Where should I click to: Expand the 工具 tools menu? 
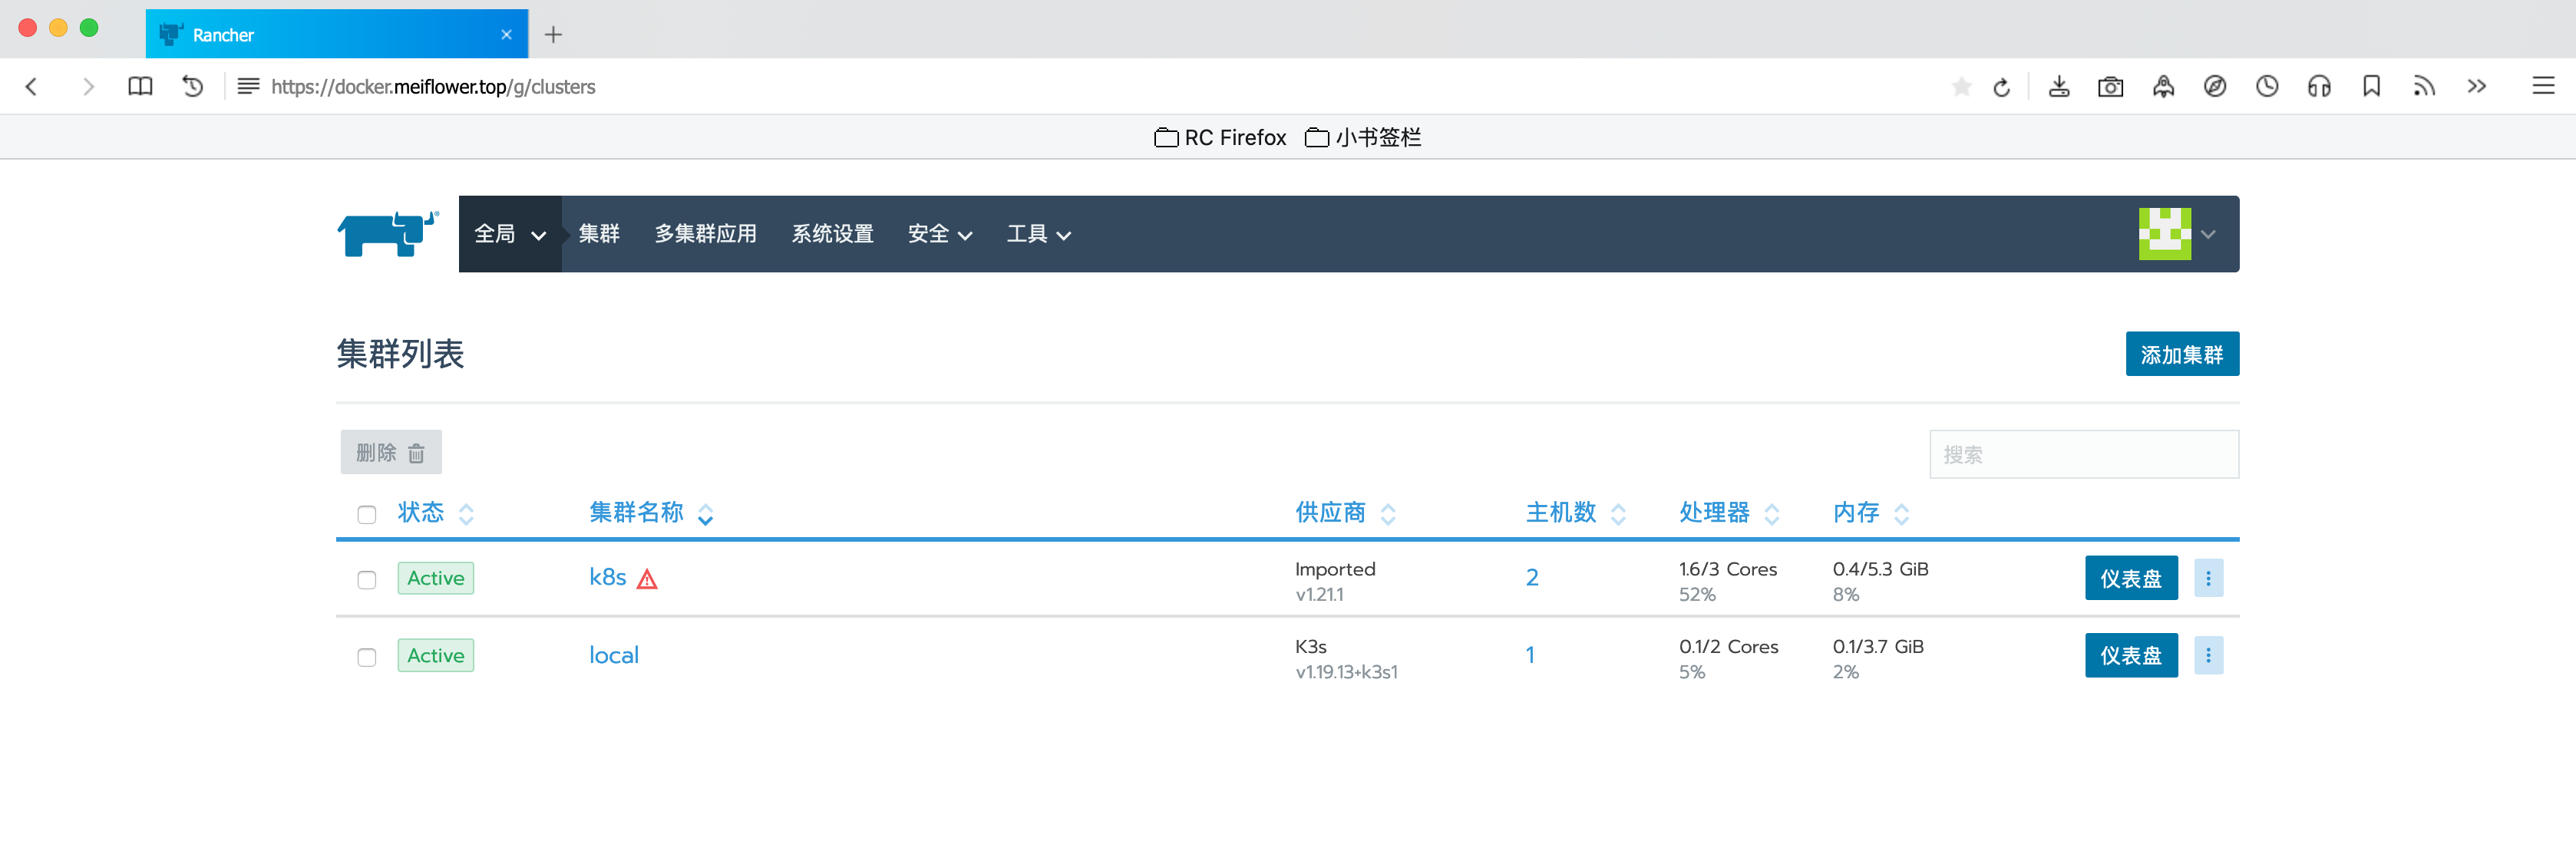[x=1038, y=234]
